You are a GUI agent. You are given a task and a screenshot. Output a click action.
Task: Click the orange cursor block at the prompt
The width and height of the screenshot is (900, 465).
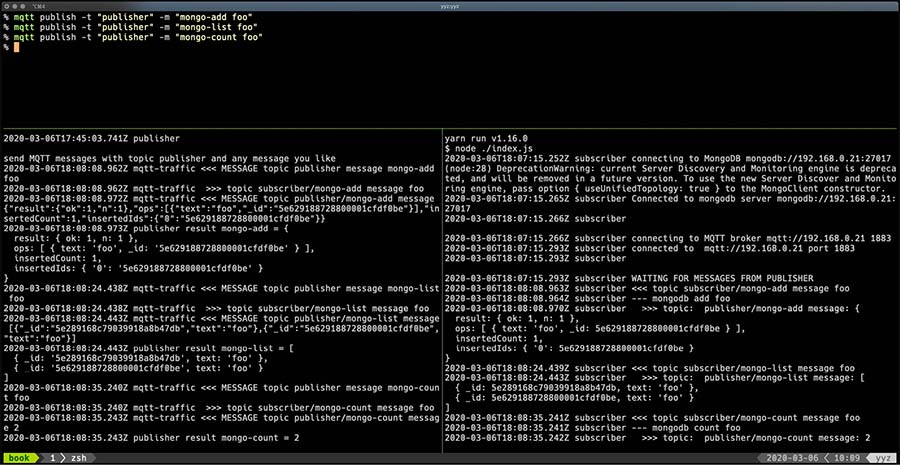coord(17,47)
